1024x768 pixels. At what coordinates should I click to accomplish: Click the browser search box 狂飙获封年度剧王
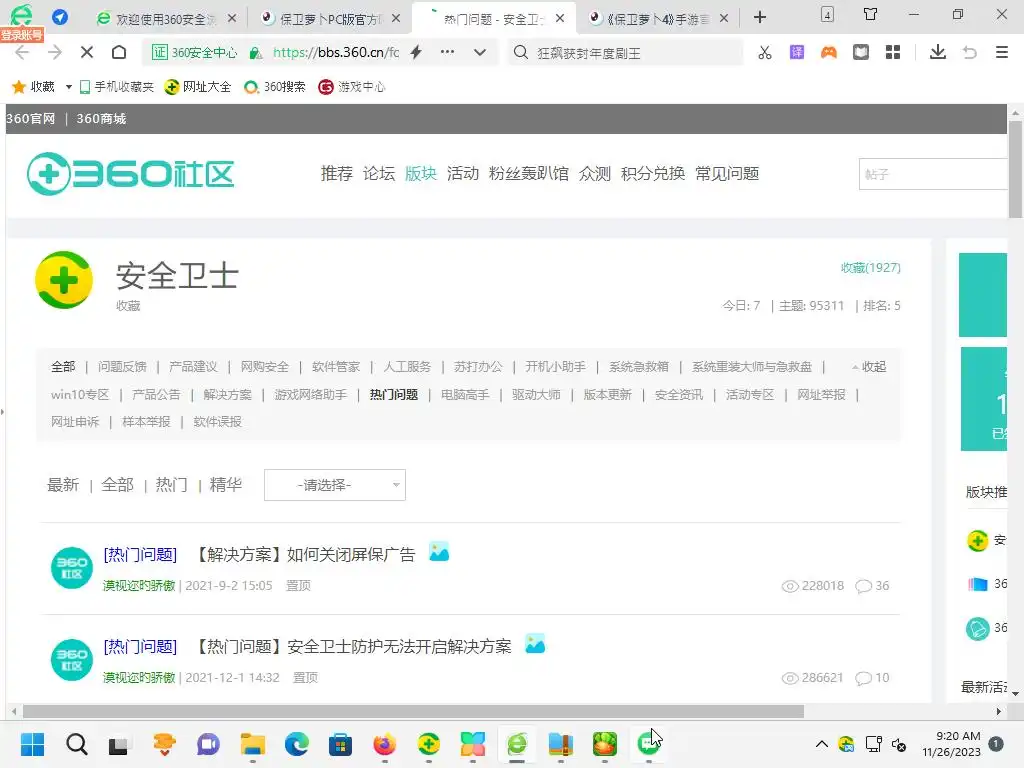point(626,53)
